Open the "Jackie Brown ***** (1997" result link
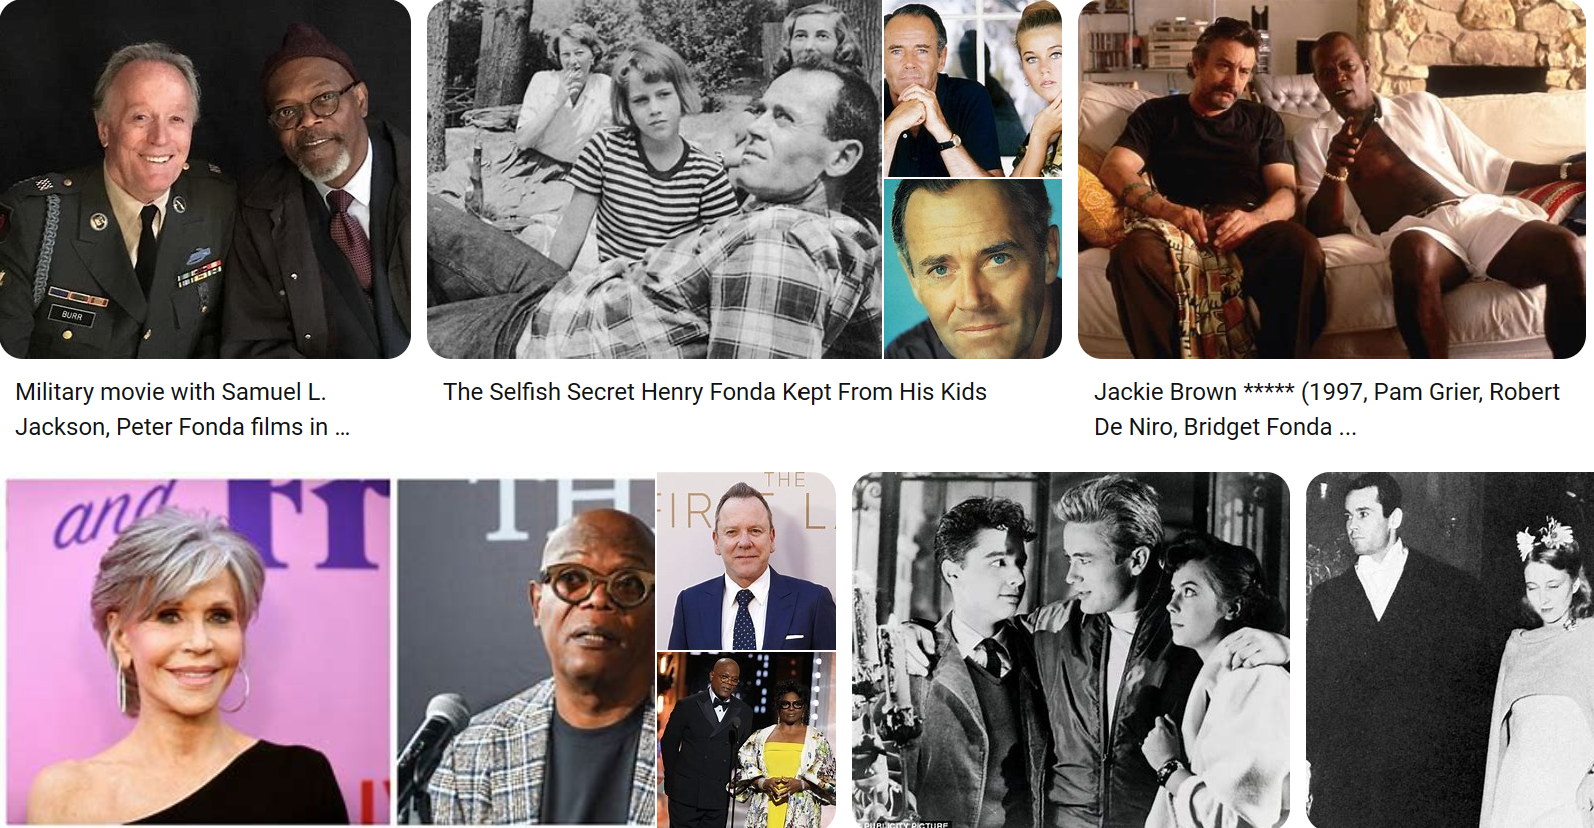This screenshot has height=828, width=1594. click(1327, 392)
